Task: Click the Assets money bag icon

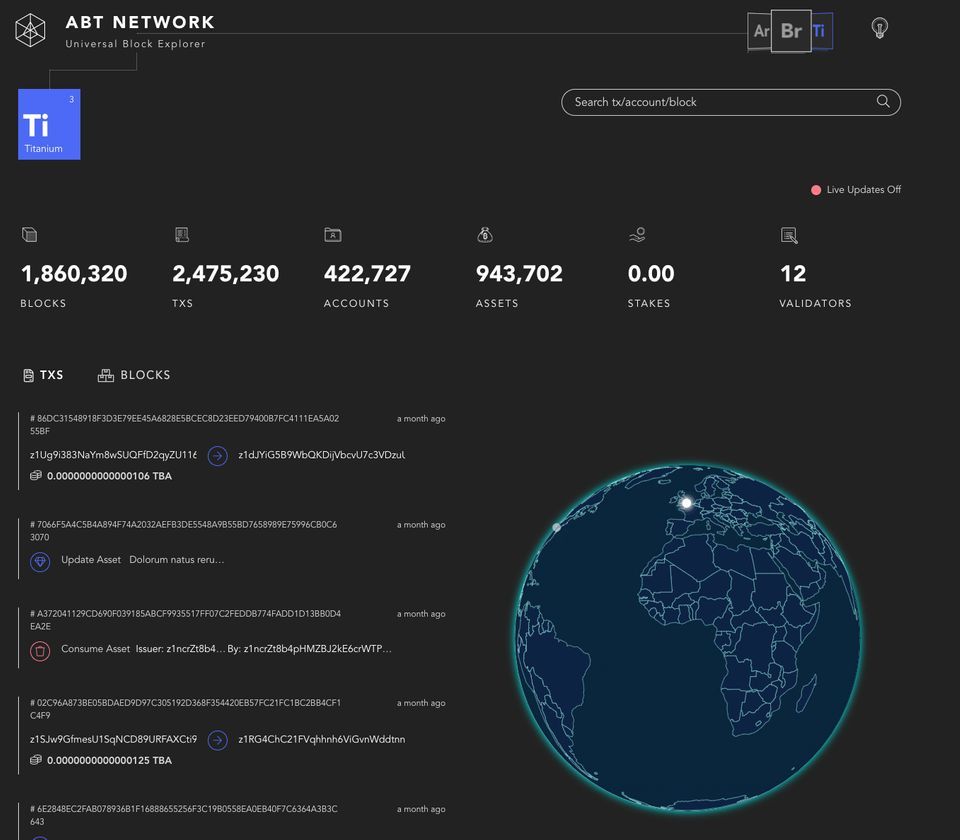Action: coord(485,235)
